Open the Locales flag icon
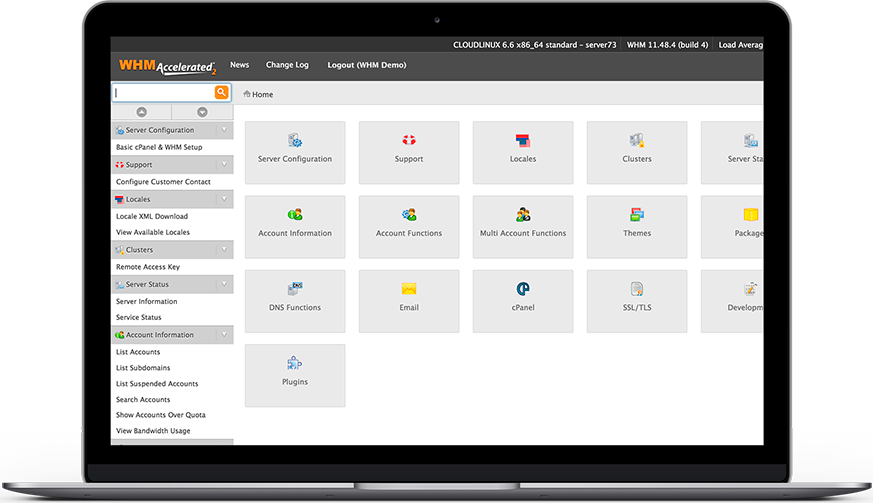The height and width of the screenshot is (503, 873). (x=523, y=141)
